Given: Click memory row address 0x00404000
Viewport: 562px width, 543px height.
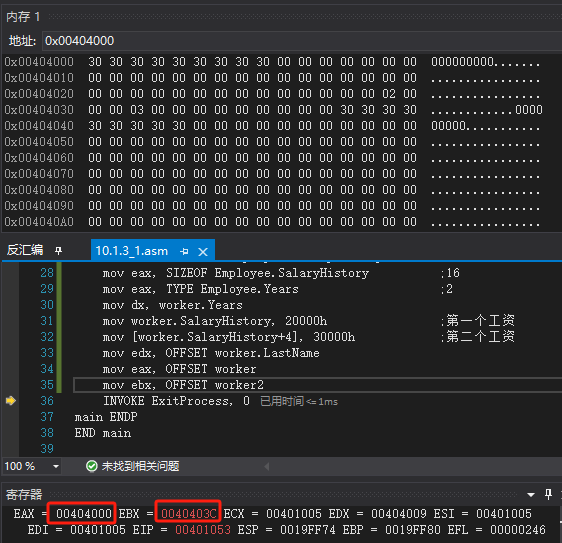Looking at the screenshot, I should click(39, 62).
